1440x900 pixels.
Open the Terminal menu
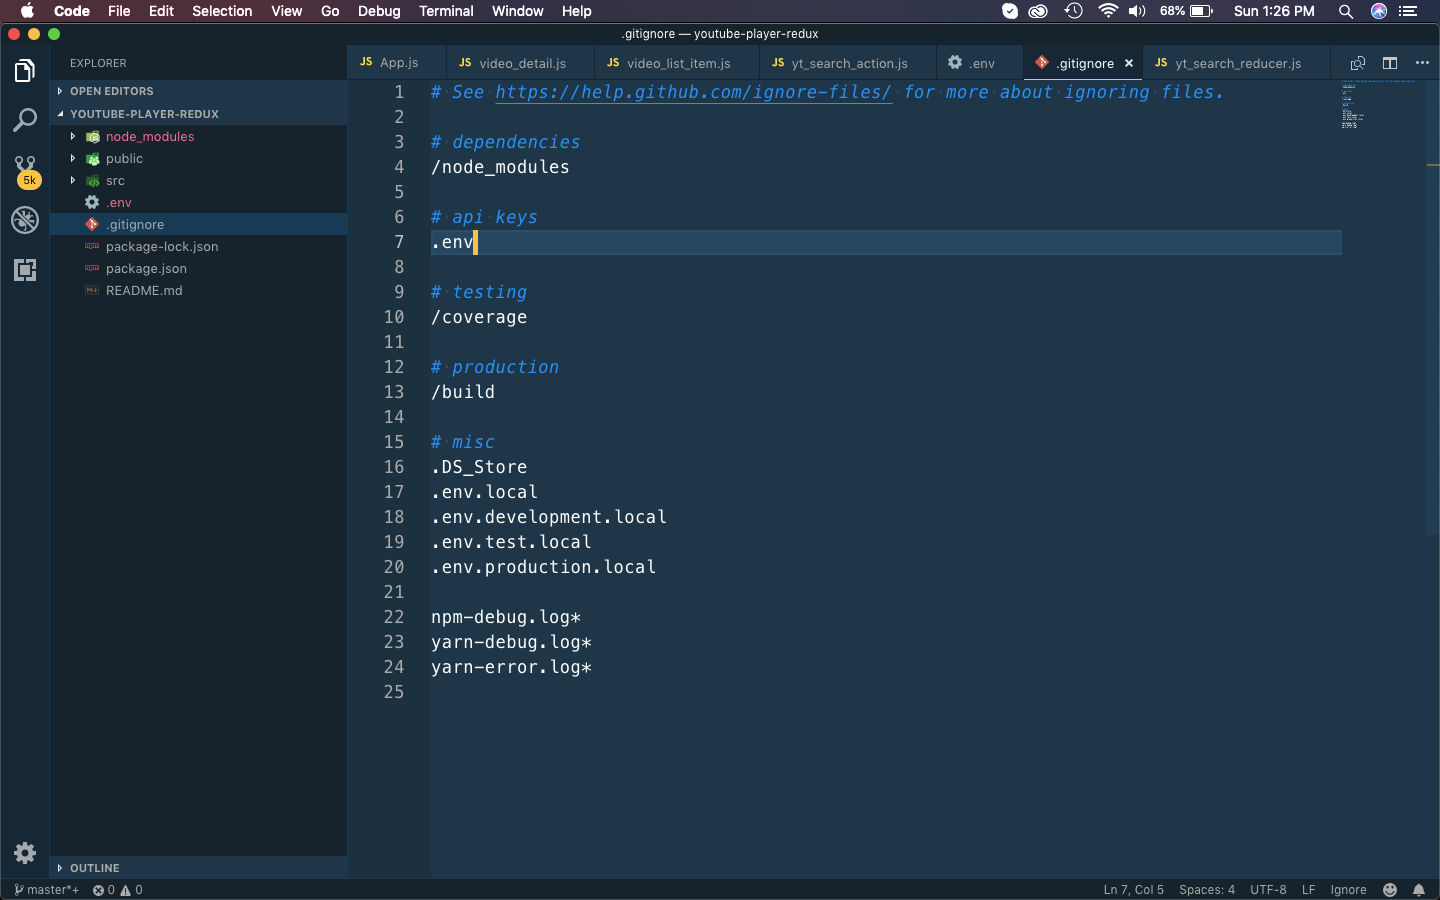446,11
